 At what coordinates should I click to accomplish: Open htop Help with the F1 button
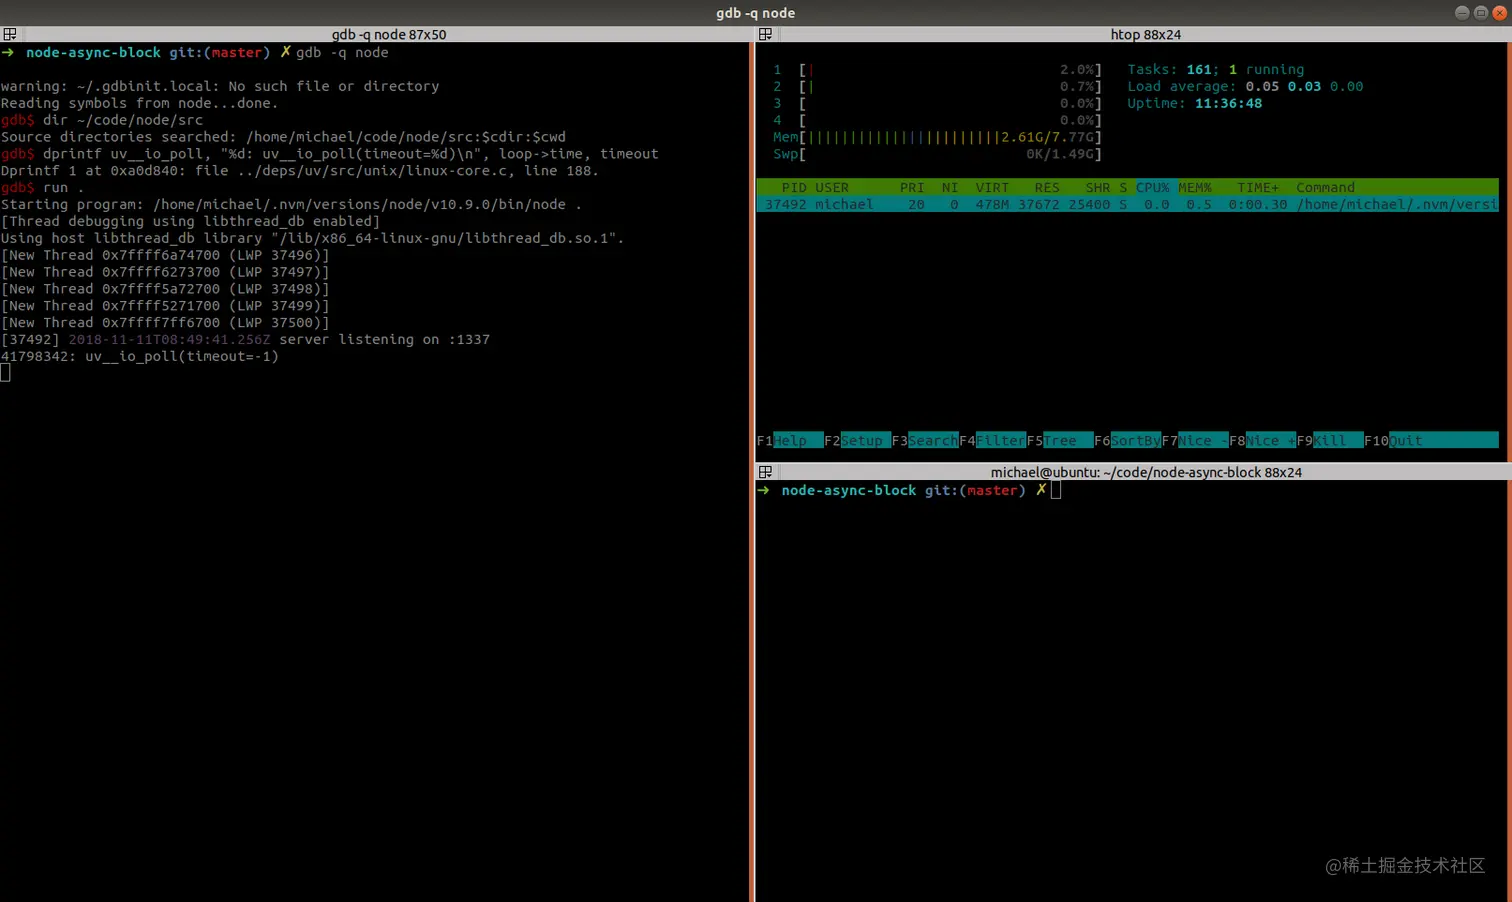(790, 441)
